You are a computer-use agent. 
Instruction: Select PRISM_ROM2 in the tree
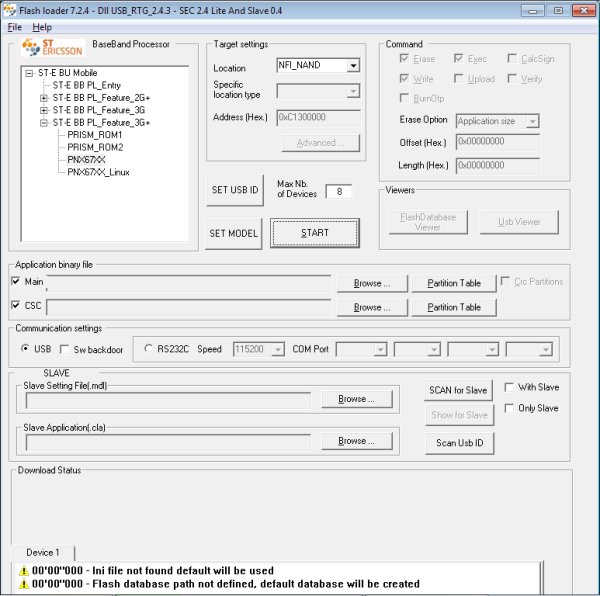click(95, 147)
